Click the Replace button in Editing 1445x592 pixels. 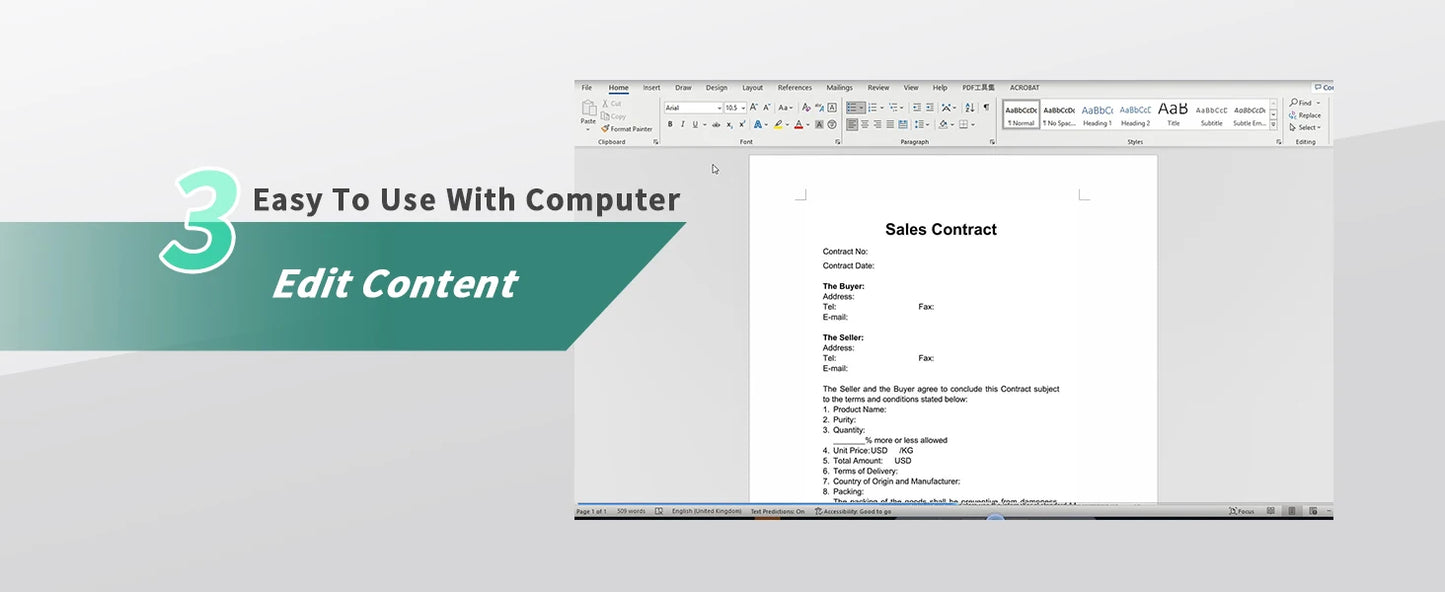[1306, 115]
